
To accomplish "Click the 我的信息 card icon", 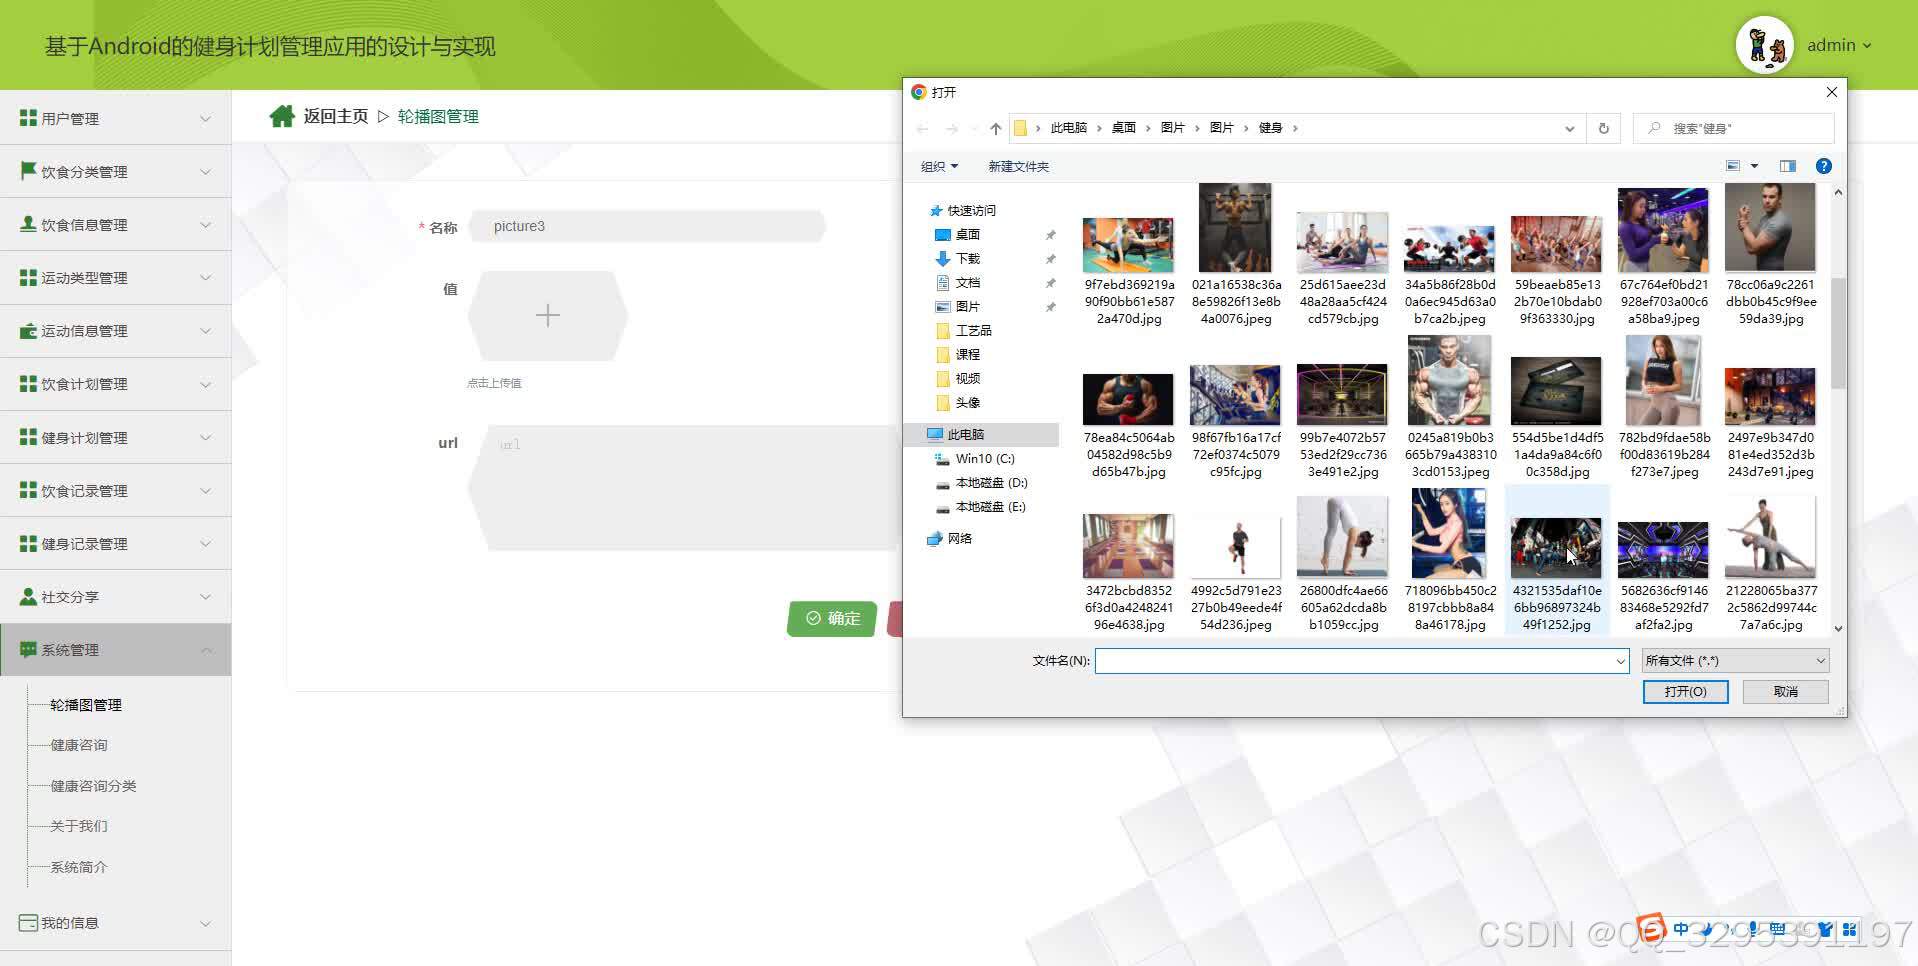I will pyautogui.click(x=28, y=922).
